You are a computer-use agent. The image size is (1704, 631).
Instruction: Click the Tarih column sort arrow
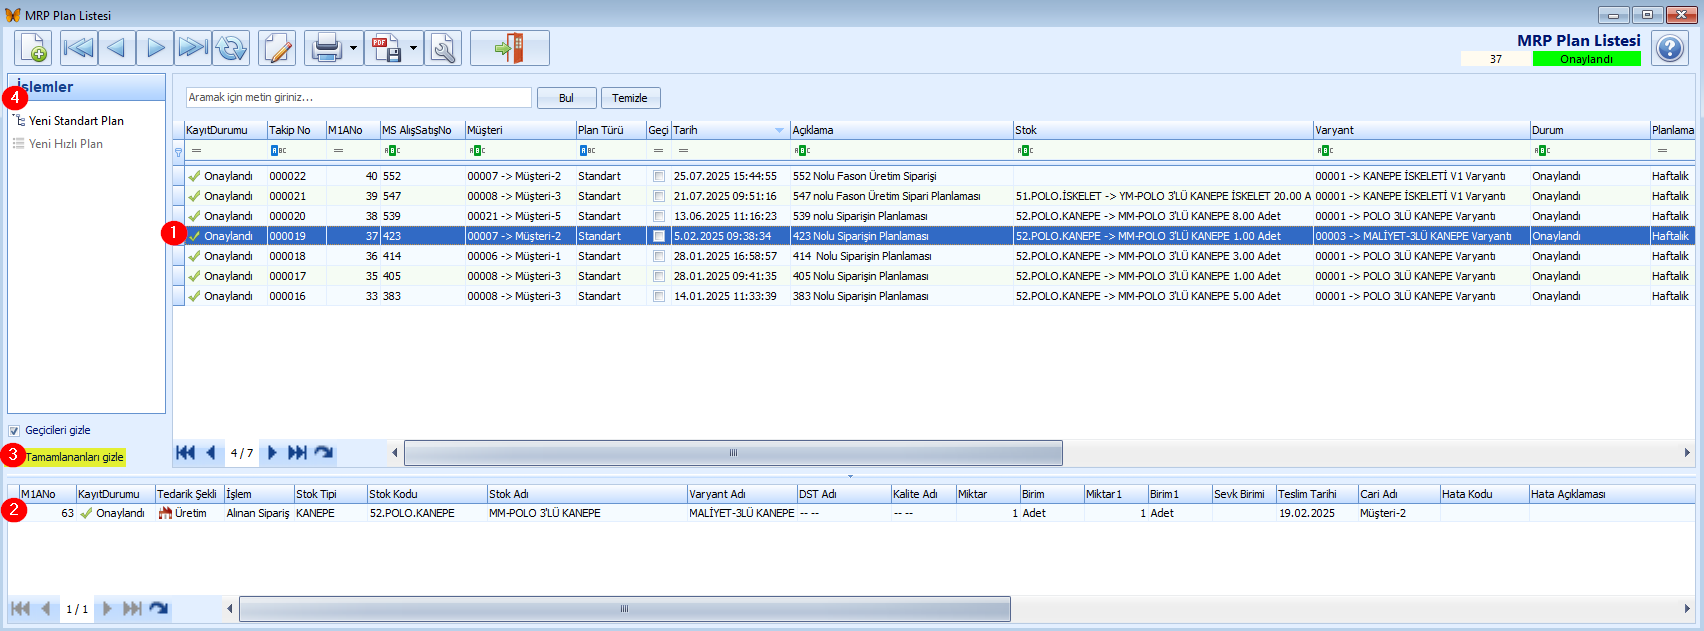[779, 130]
